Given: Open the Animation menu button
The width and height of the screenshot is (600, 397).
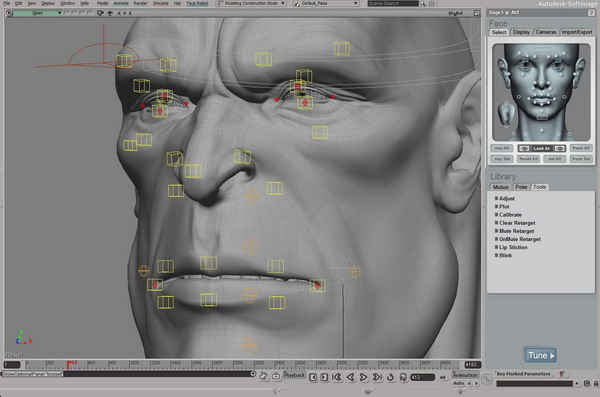Looking at the screenshot, I should tap(465, 375).
